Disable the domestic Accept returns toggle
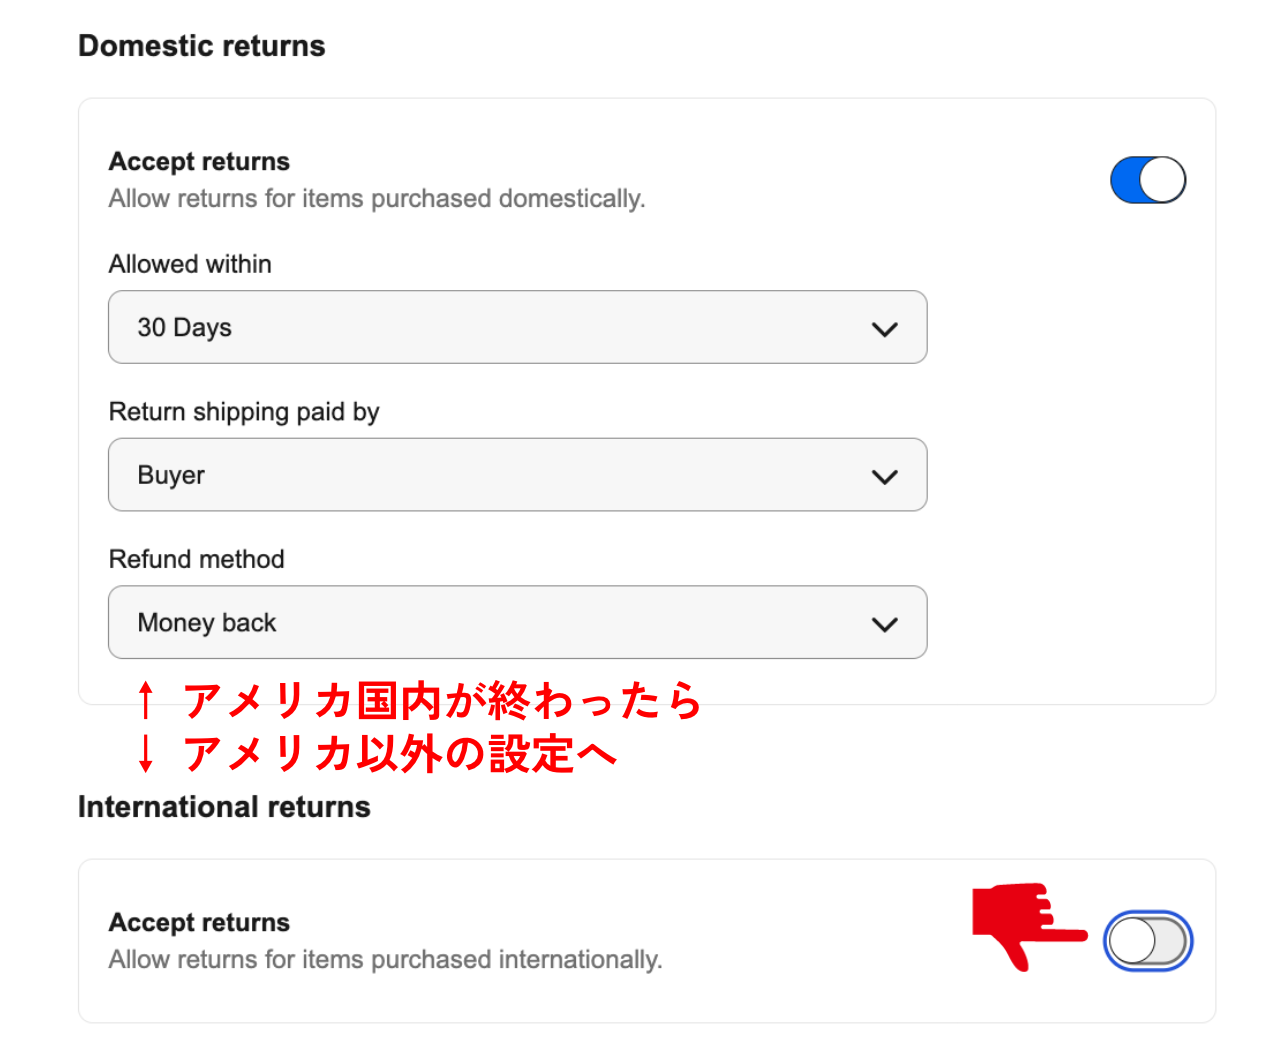Viewport: 1286px width, 1048px height. 1147,180
